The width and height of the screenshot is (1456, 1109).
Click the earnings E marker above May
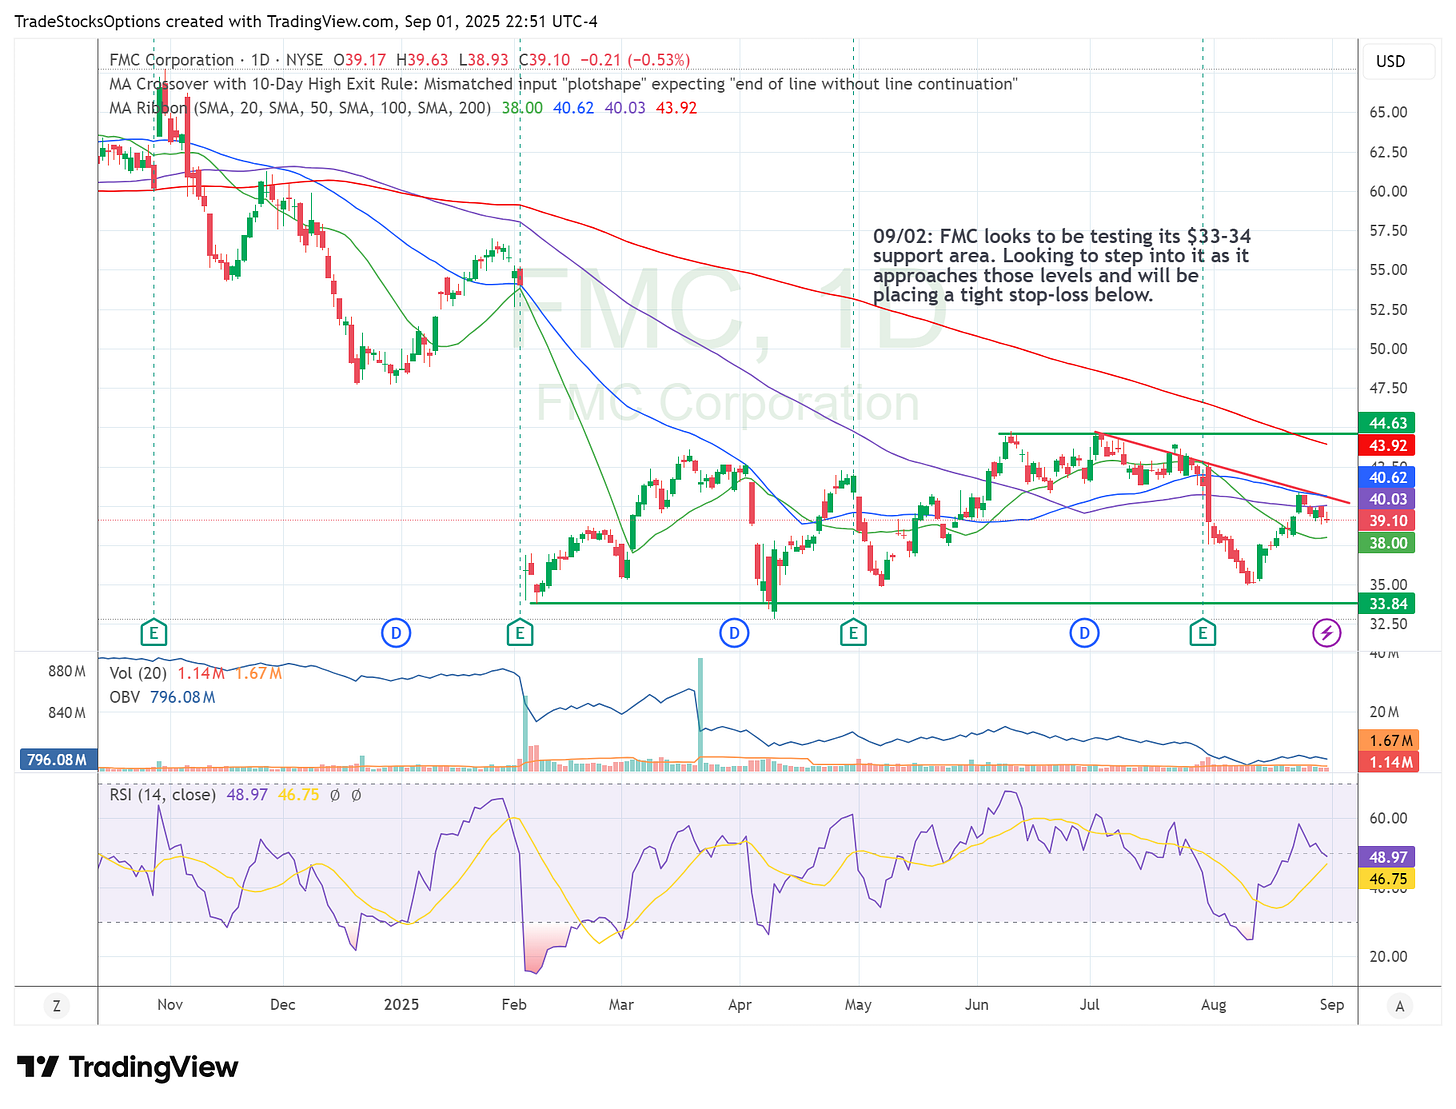[x=853, y=633]
